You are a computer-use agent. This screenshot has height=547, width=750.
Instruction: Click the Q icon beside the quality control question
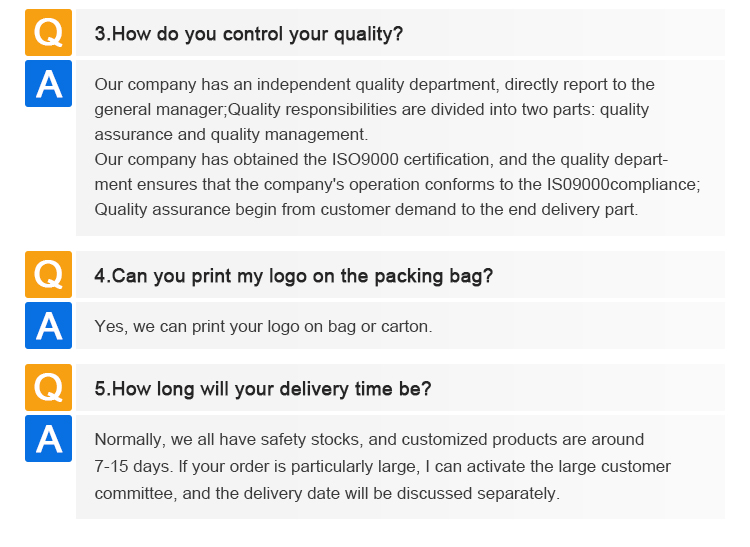click(48, 33)
